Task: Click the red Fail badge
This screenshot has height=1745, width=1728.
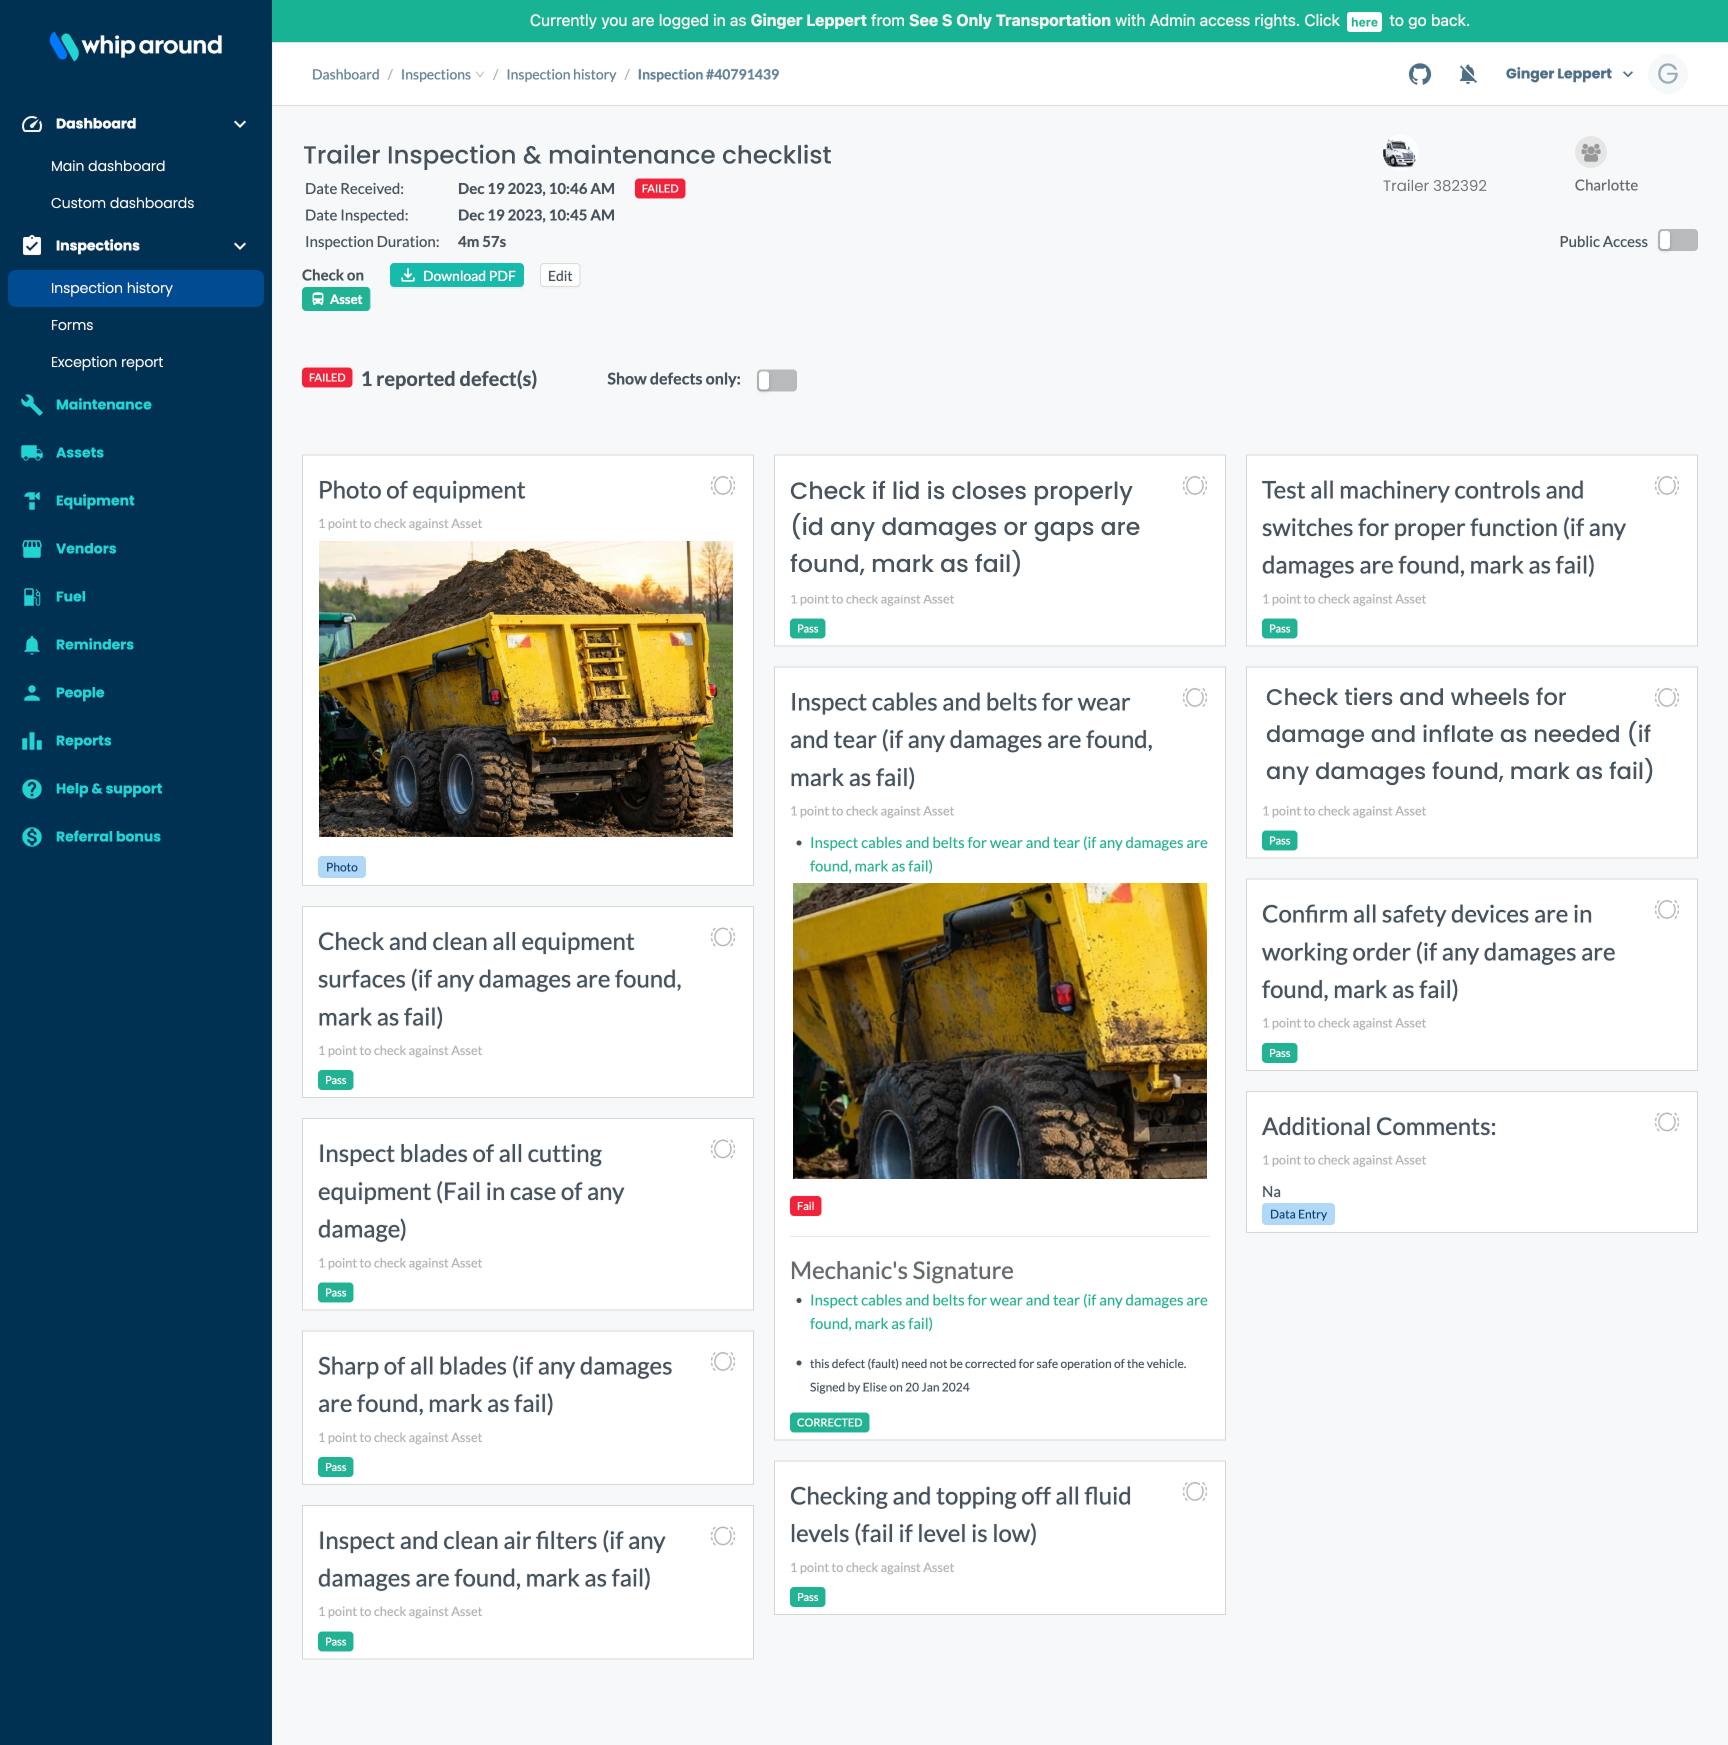Action: tap(805, 1206)
